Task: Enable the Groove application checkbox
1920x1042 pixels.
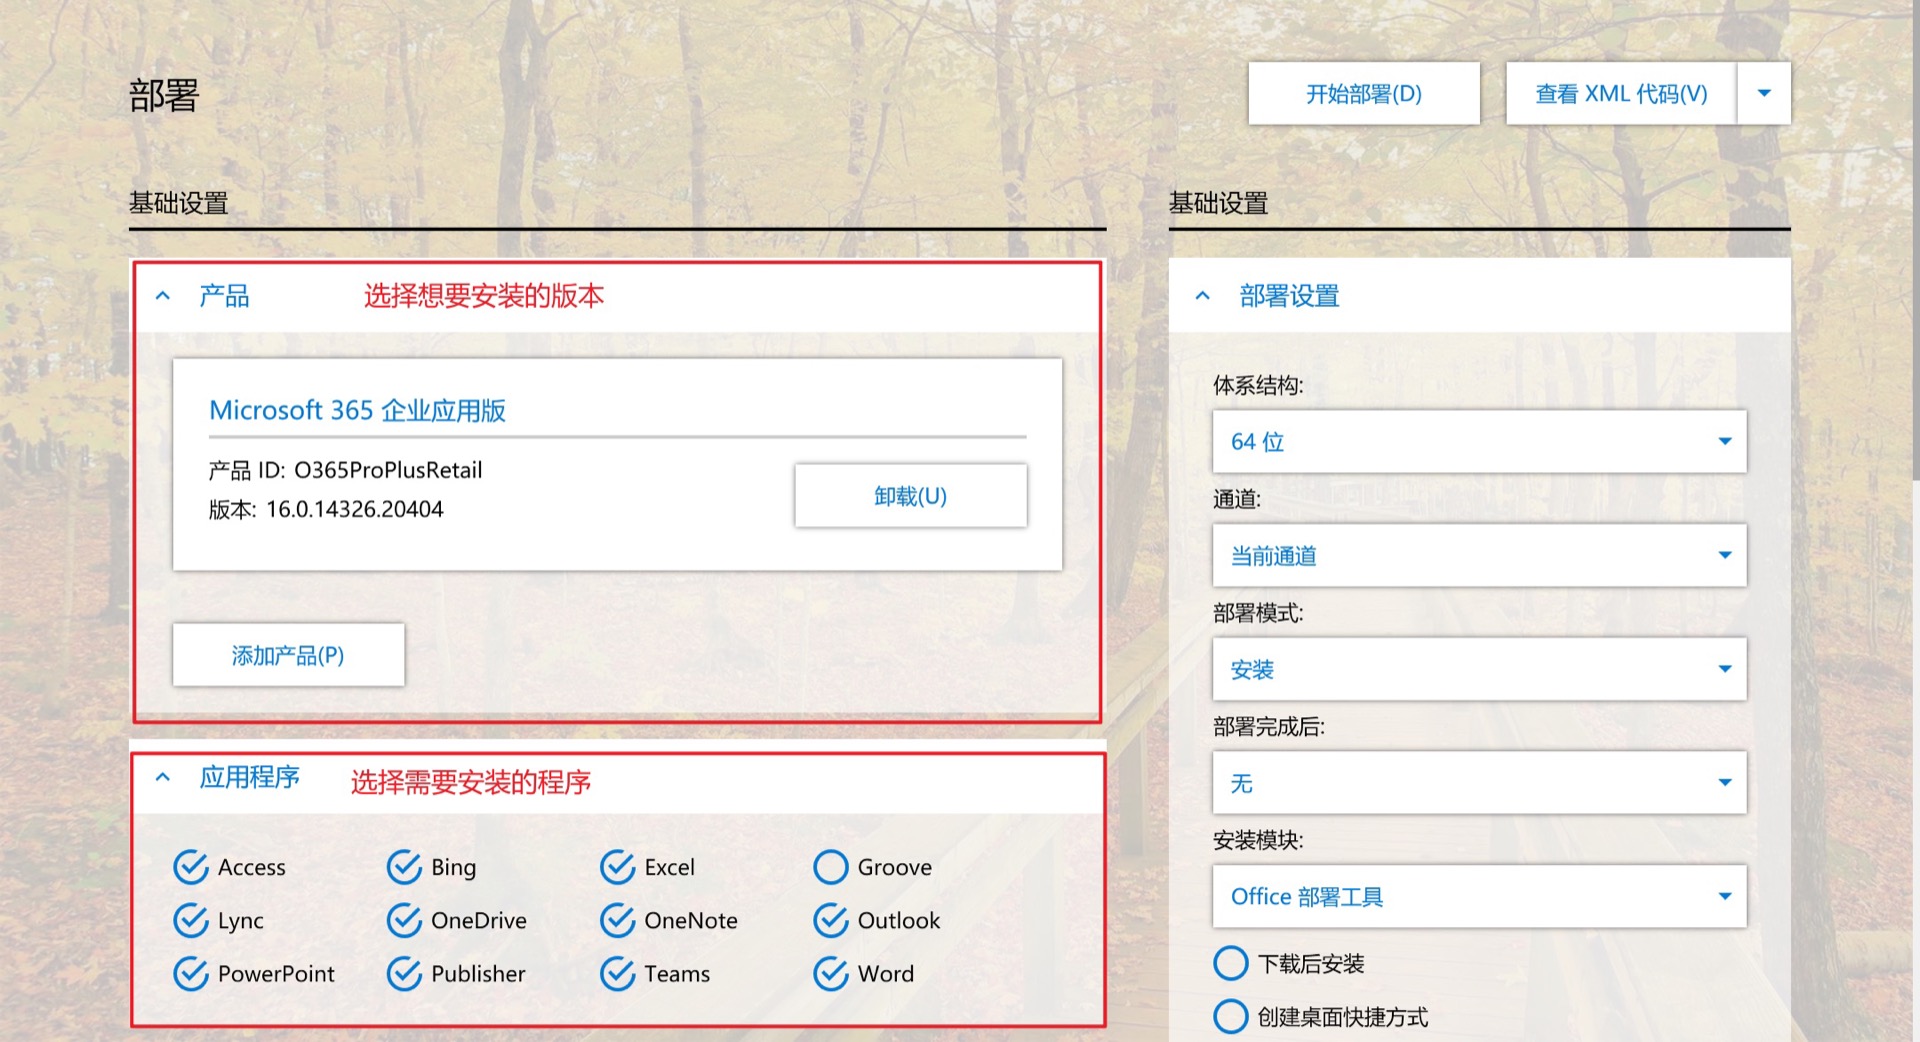Action: (830, 867)
